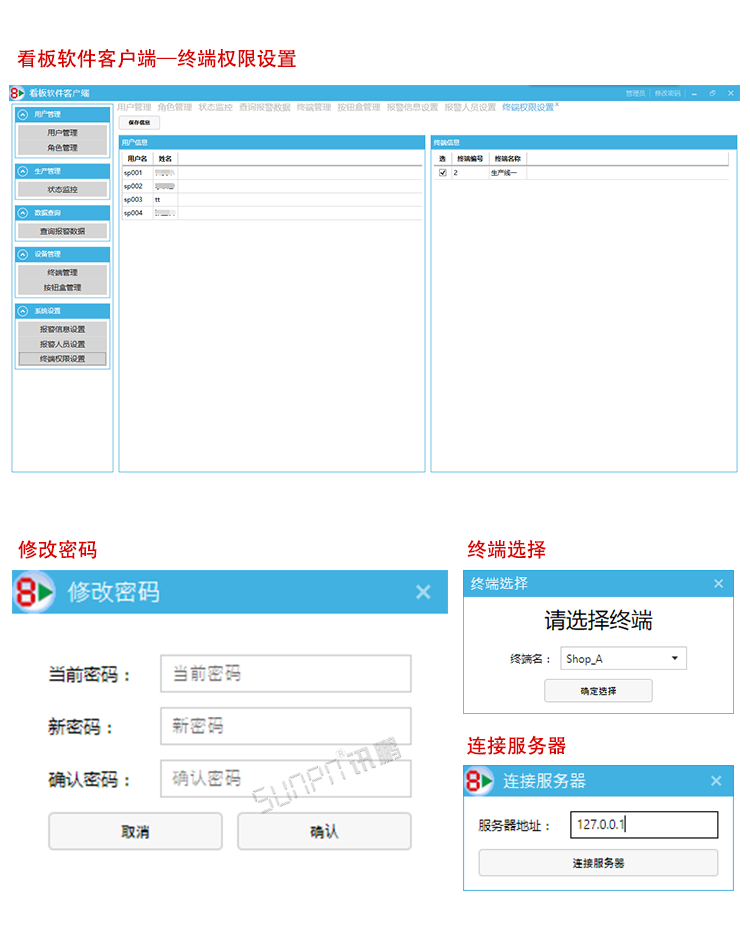This screenshot has height=950, width=750.
Task: Collapse the 用户管理 sidebar section chevron
Action: pyautogui.click(x=23, y=114)
